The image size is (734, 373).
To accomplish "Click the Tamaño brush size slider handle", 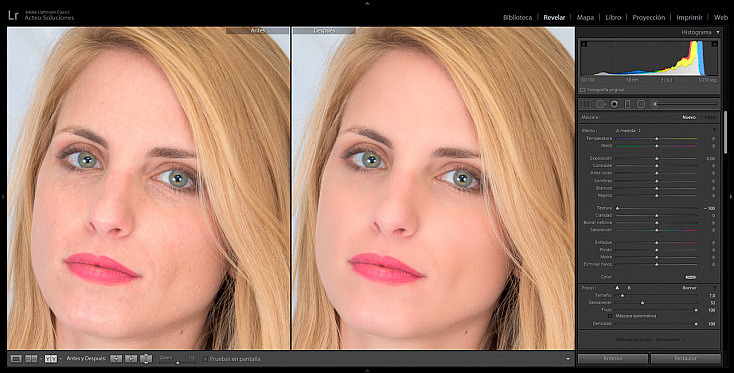I will pyautogui.click(x=622, y=296).
